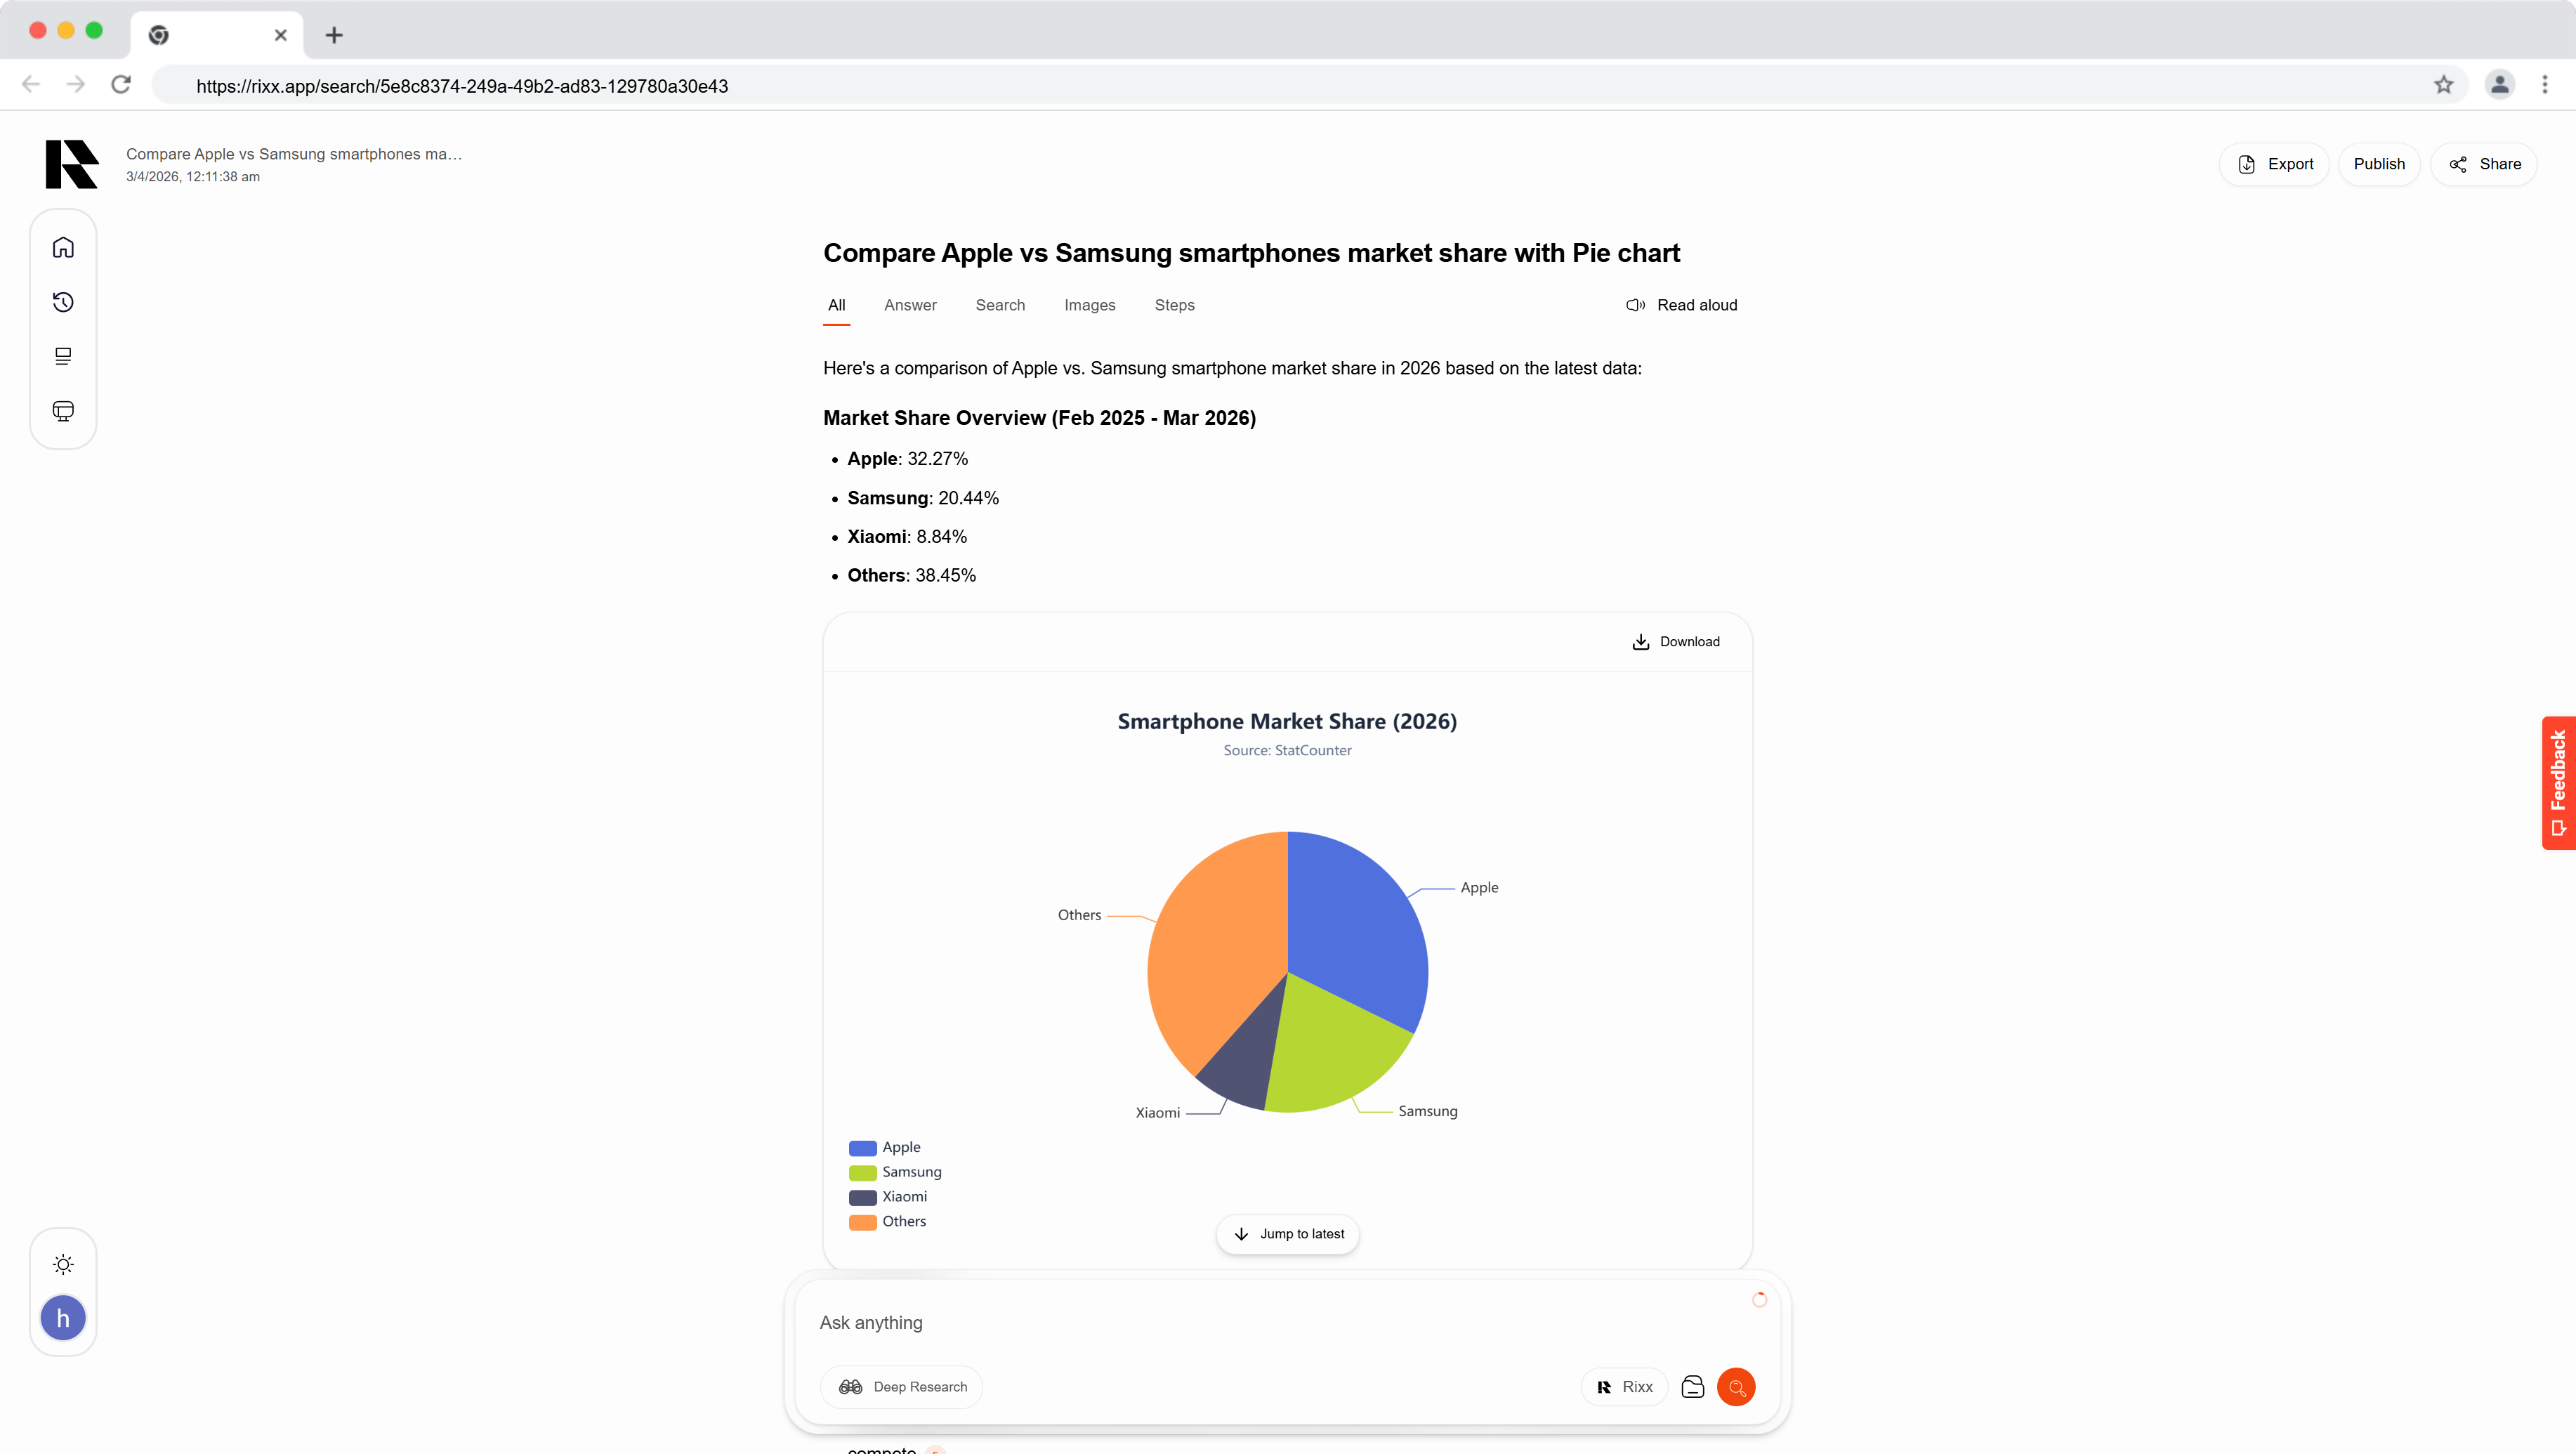The width and height of the screenshot is (2576, 1454).
Task: Toggle Apple series in chart legend
Action: tap(885, 1147)
